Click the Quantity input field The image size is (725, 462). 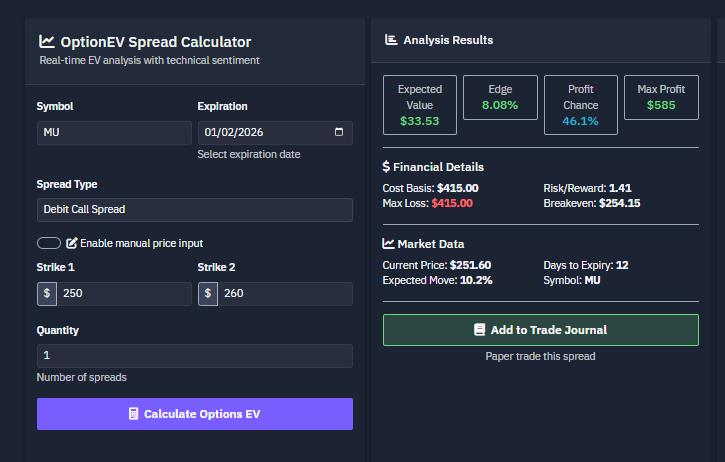tap(195, 356)
